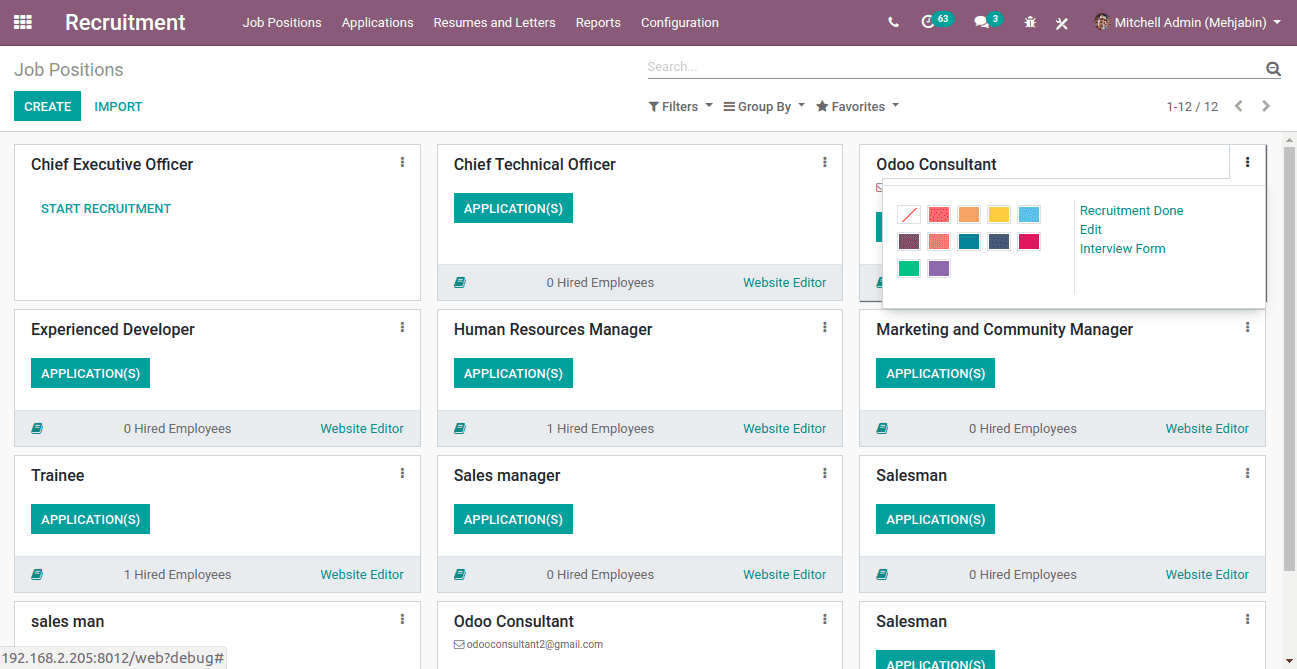Select the green color swatch
The width and height of the screenshot is (1297, 669).
[x=909, y=268]
